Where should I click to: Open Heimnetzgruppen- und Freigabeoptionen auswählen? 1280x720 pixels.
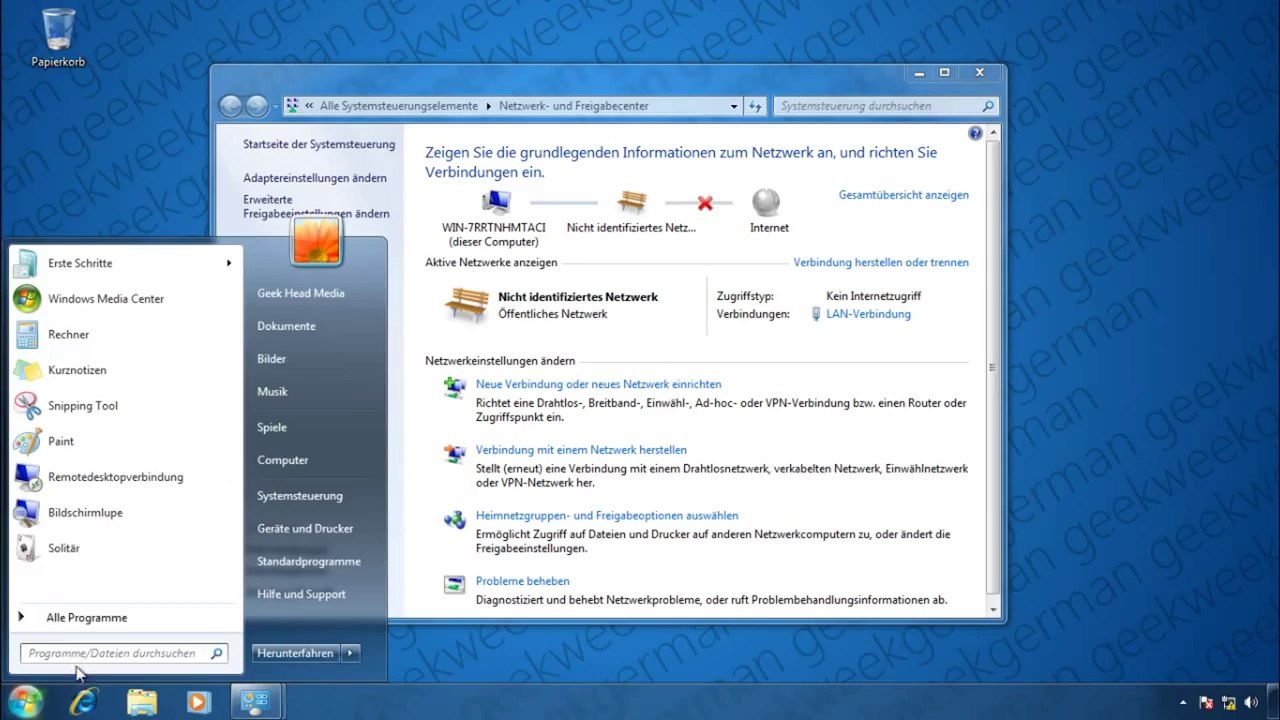point(607,516)
